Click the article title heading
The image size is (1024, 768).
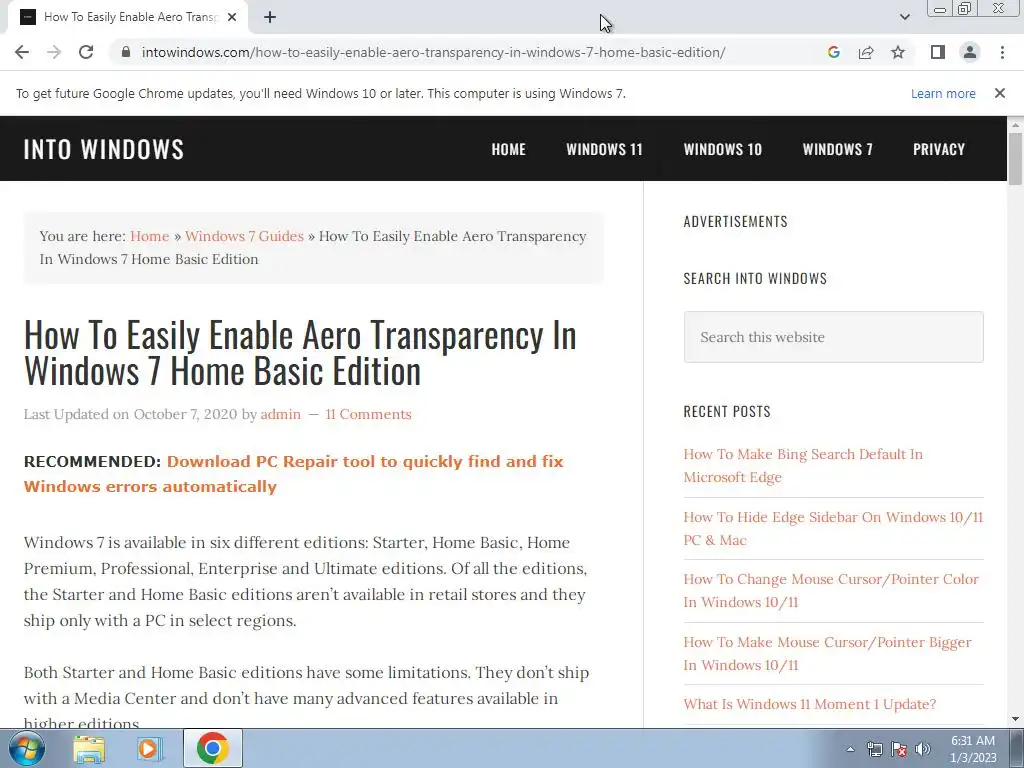[x=300, y=353]
